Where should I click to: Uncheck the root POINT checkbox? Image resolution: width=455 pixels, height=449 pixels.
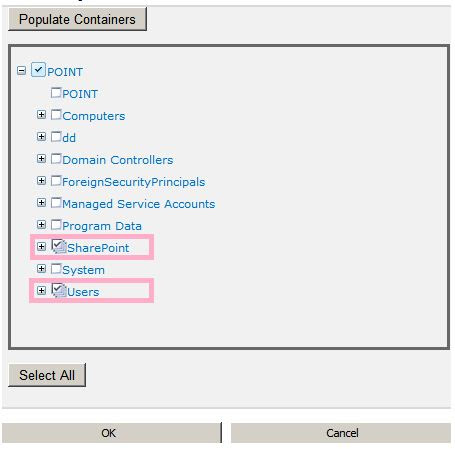pyautogui.click(x=38, y=70)
